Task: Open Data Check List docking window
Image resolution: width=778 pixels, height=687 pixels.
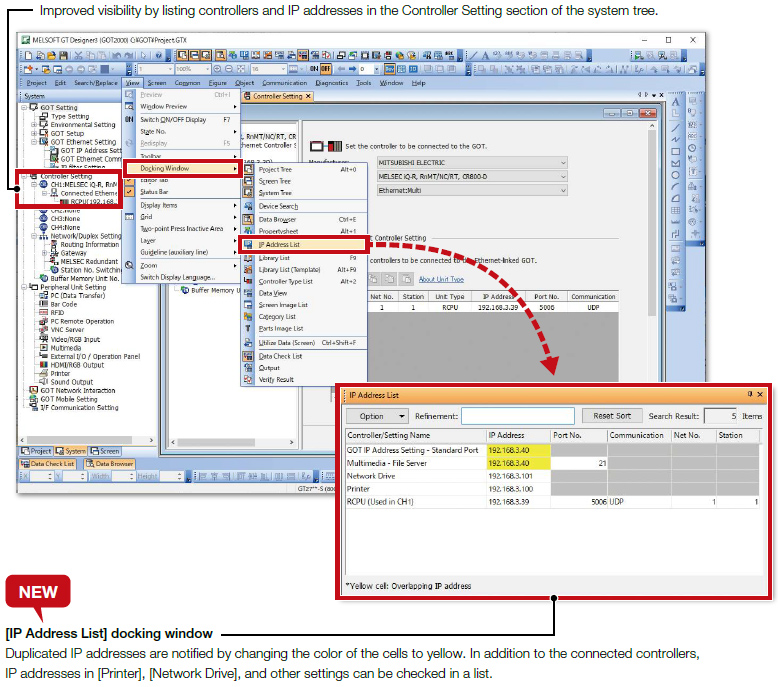Action: (280, 356)
